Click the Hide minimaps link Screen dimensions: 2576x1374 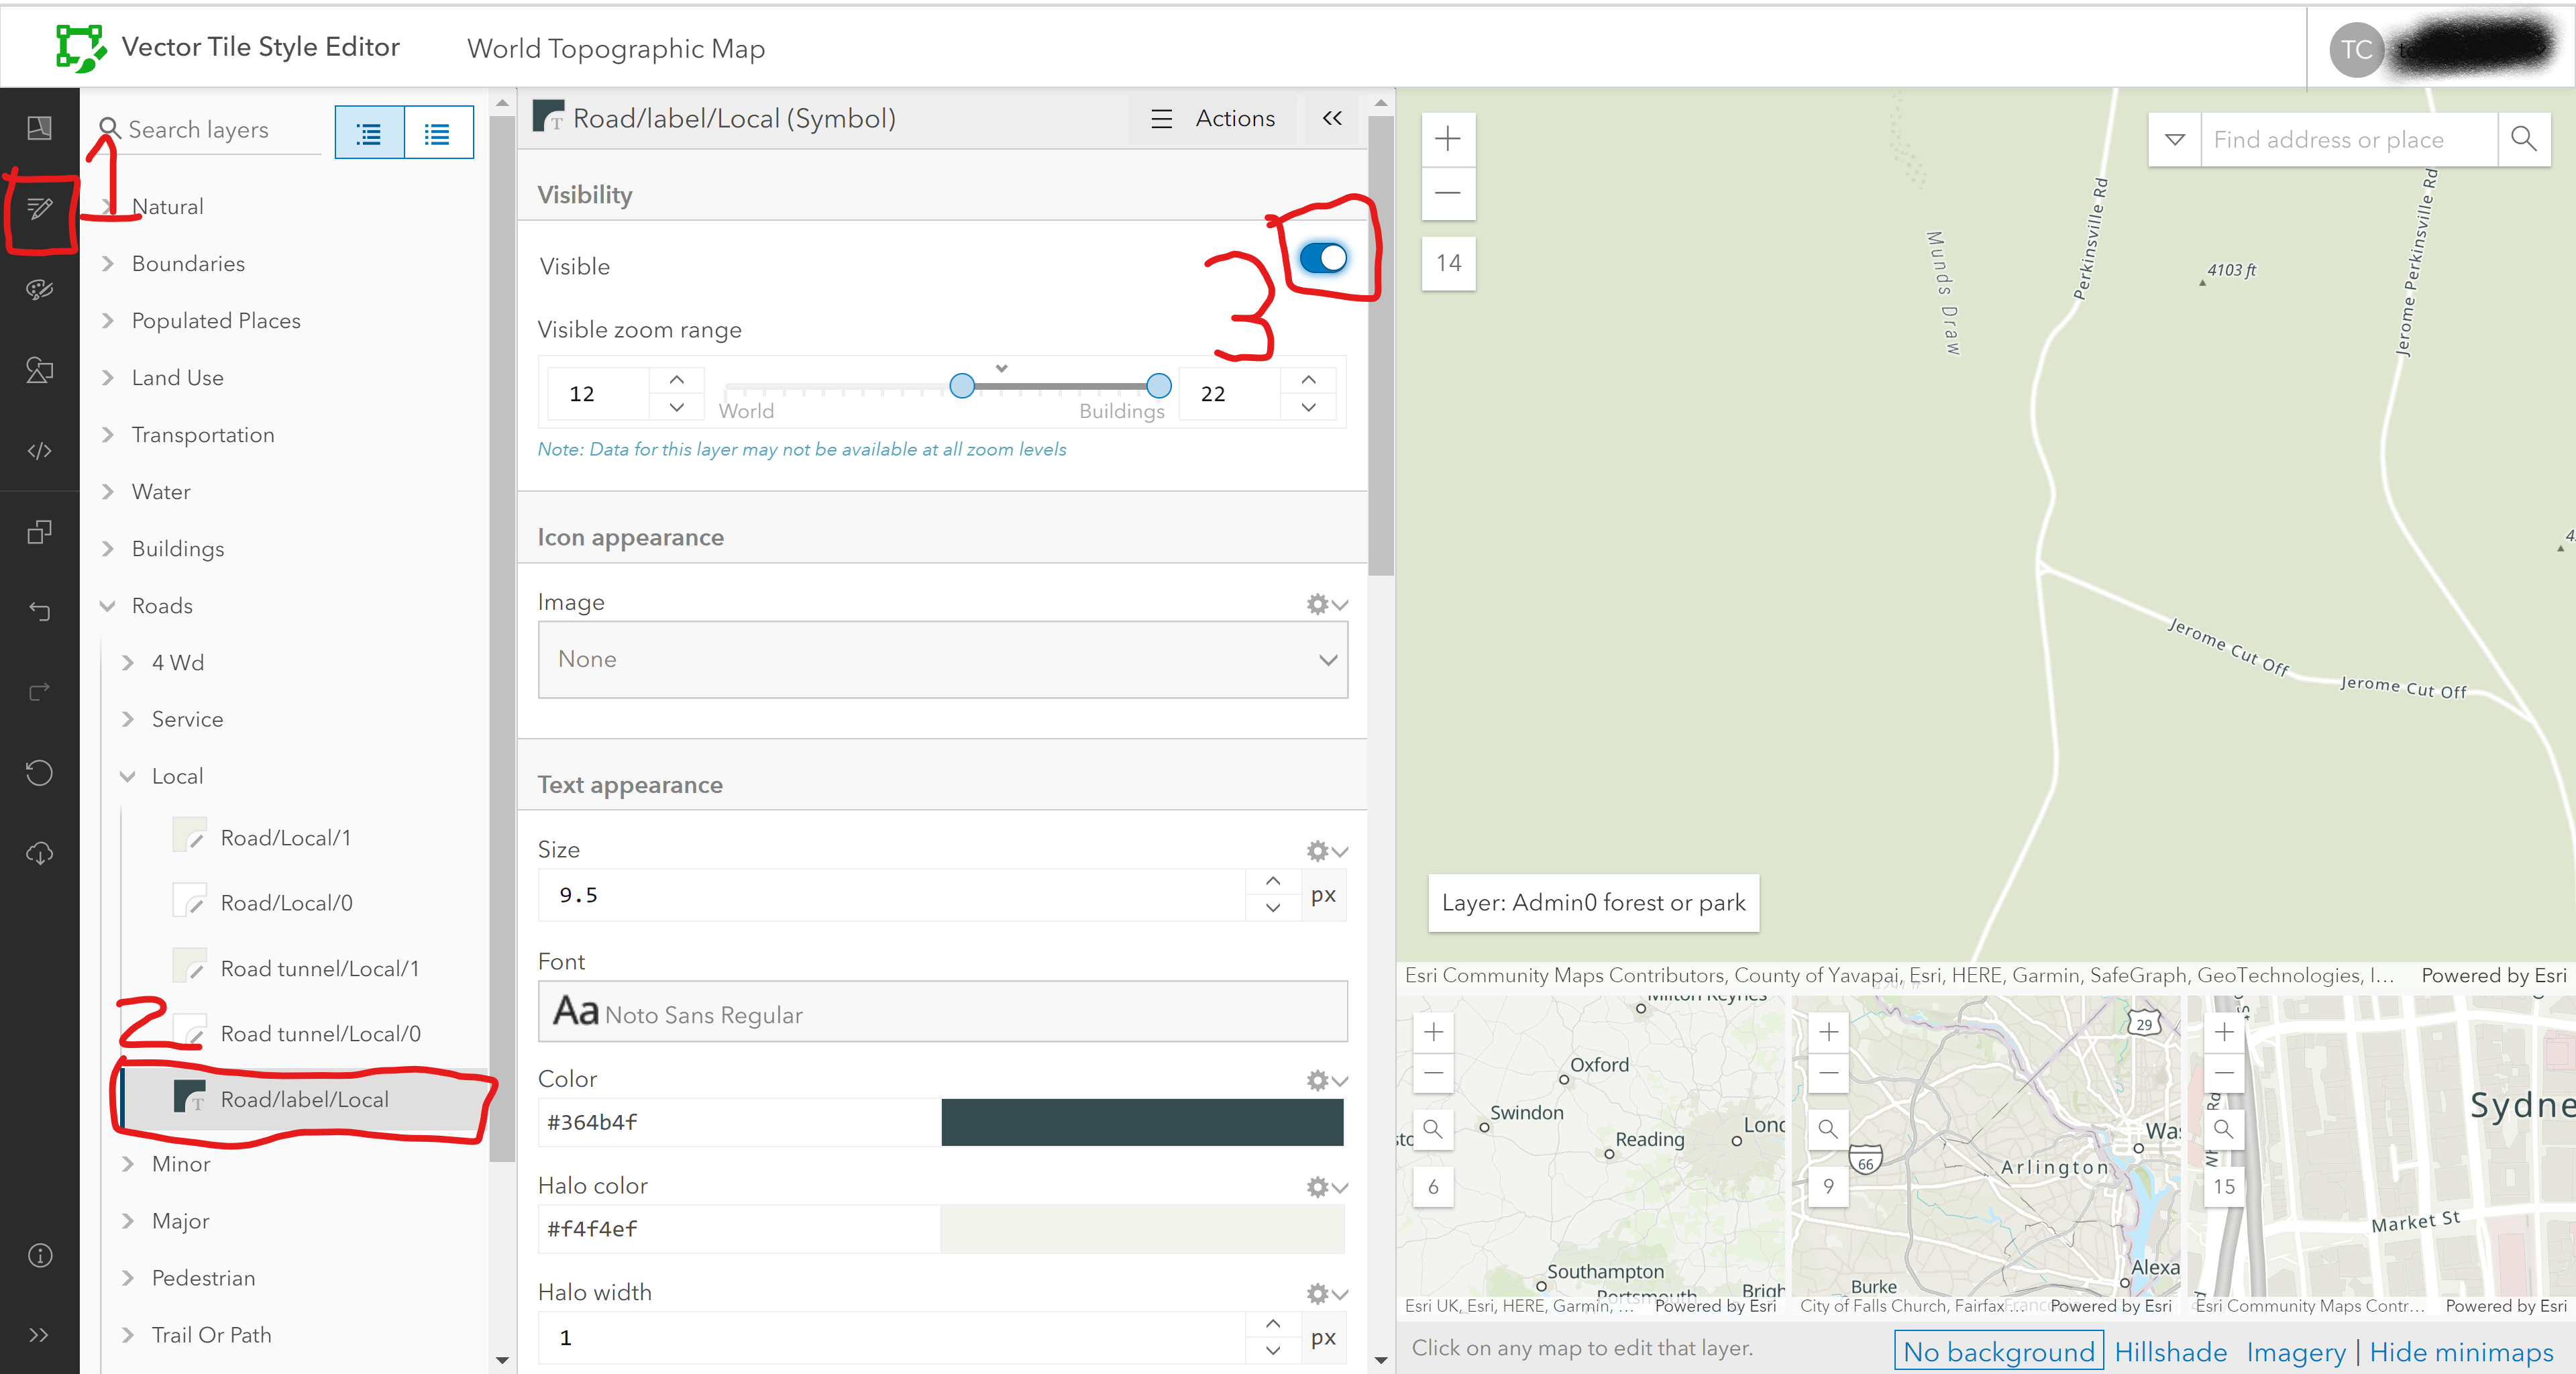2461,1352
